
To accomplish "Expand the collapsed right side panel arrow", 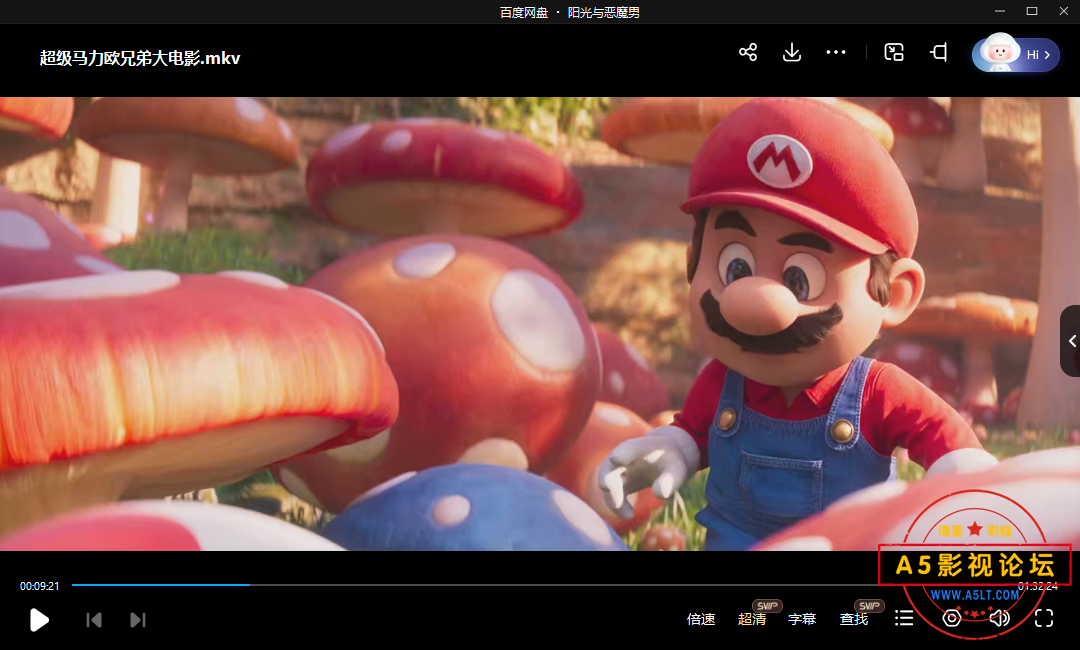I will 1071,341.
